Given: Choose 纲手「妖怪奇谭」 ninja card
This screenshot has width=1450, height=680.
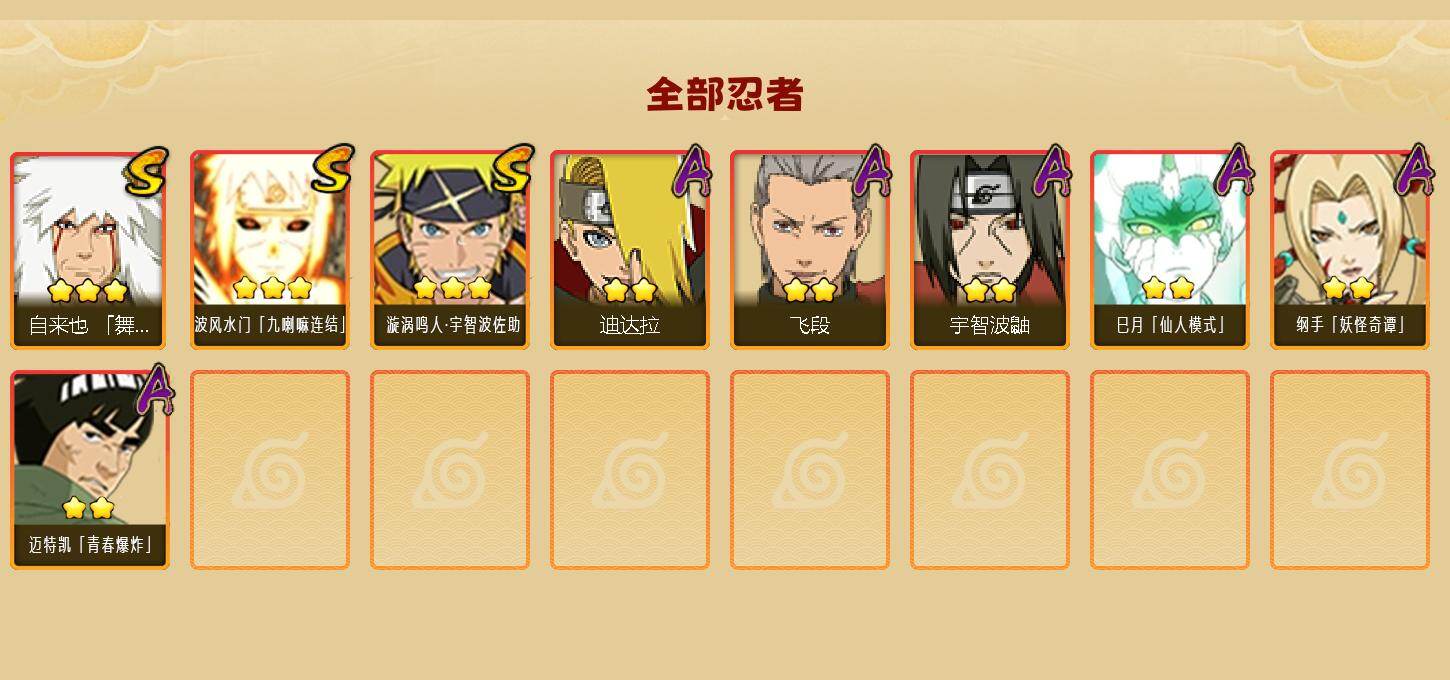Looking at the screenshot, I should click(x=1350, y=250).
